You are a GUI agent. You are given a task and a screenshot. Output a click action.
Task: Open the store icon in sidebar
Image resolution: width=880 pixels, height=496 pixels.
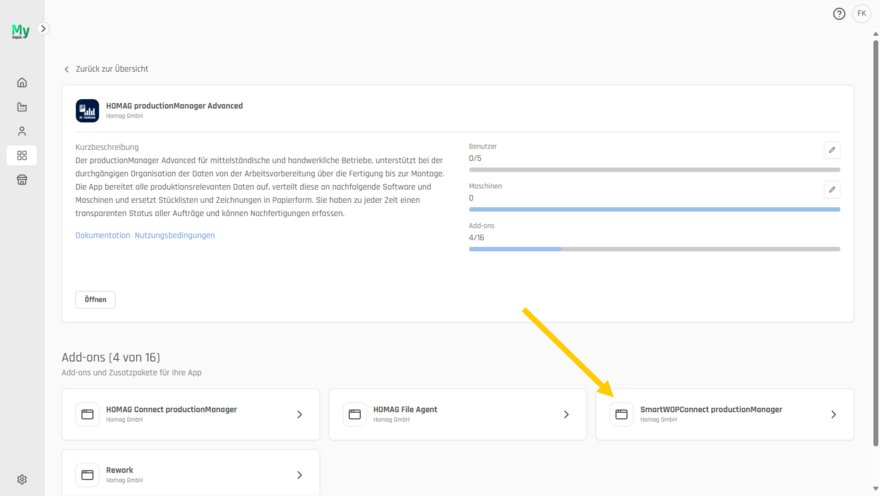click(22, 180)
